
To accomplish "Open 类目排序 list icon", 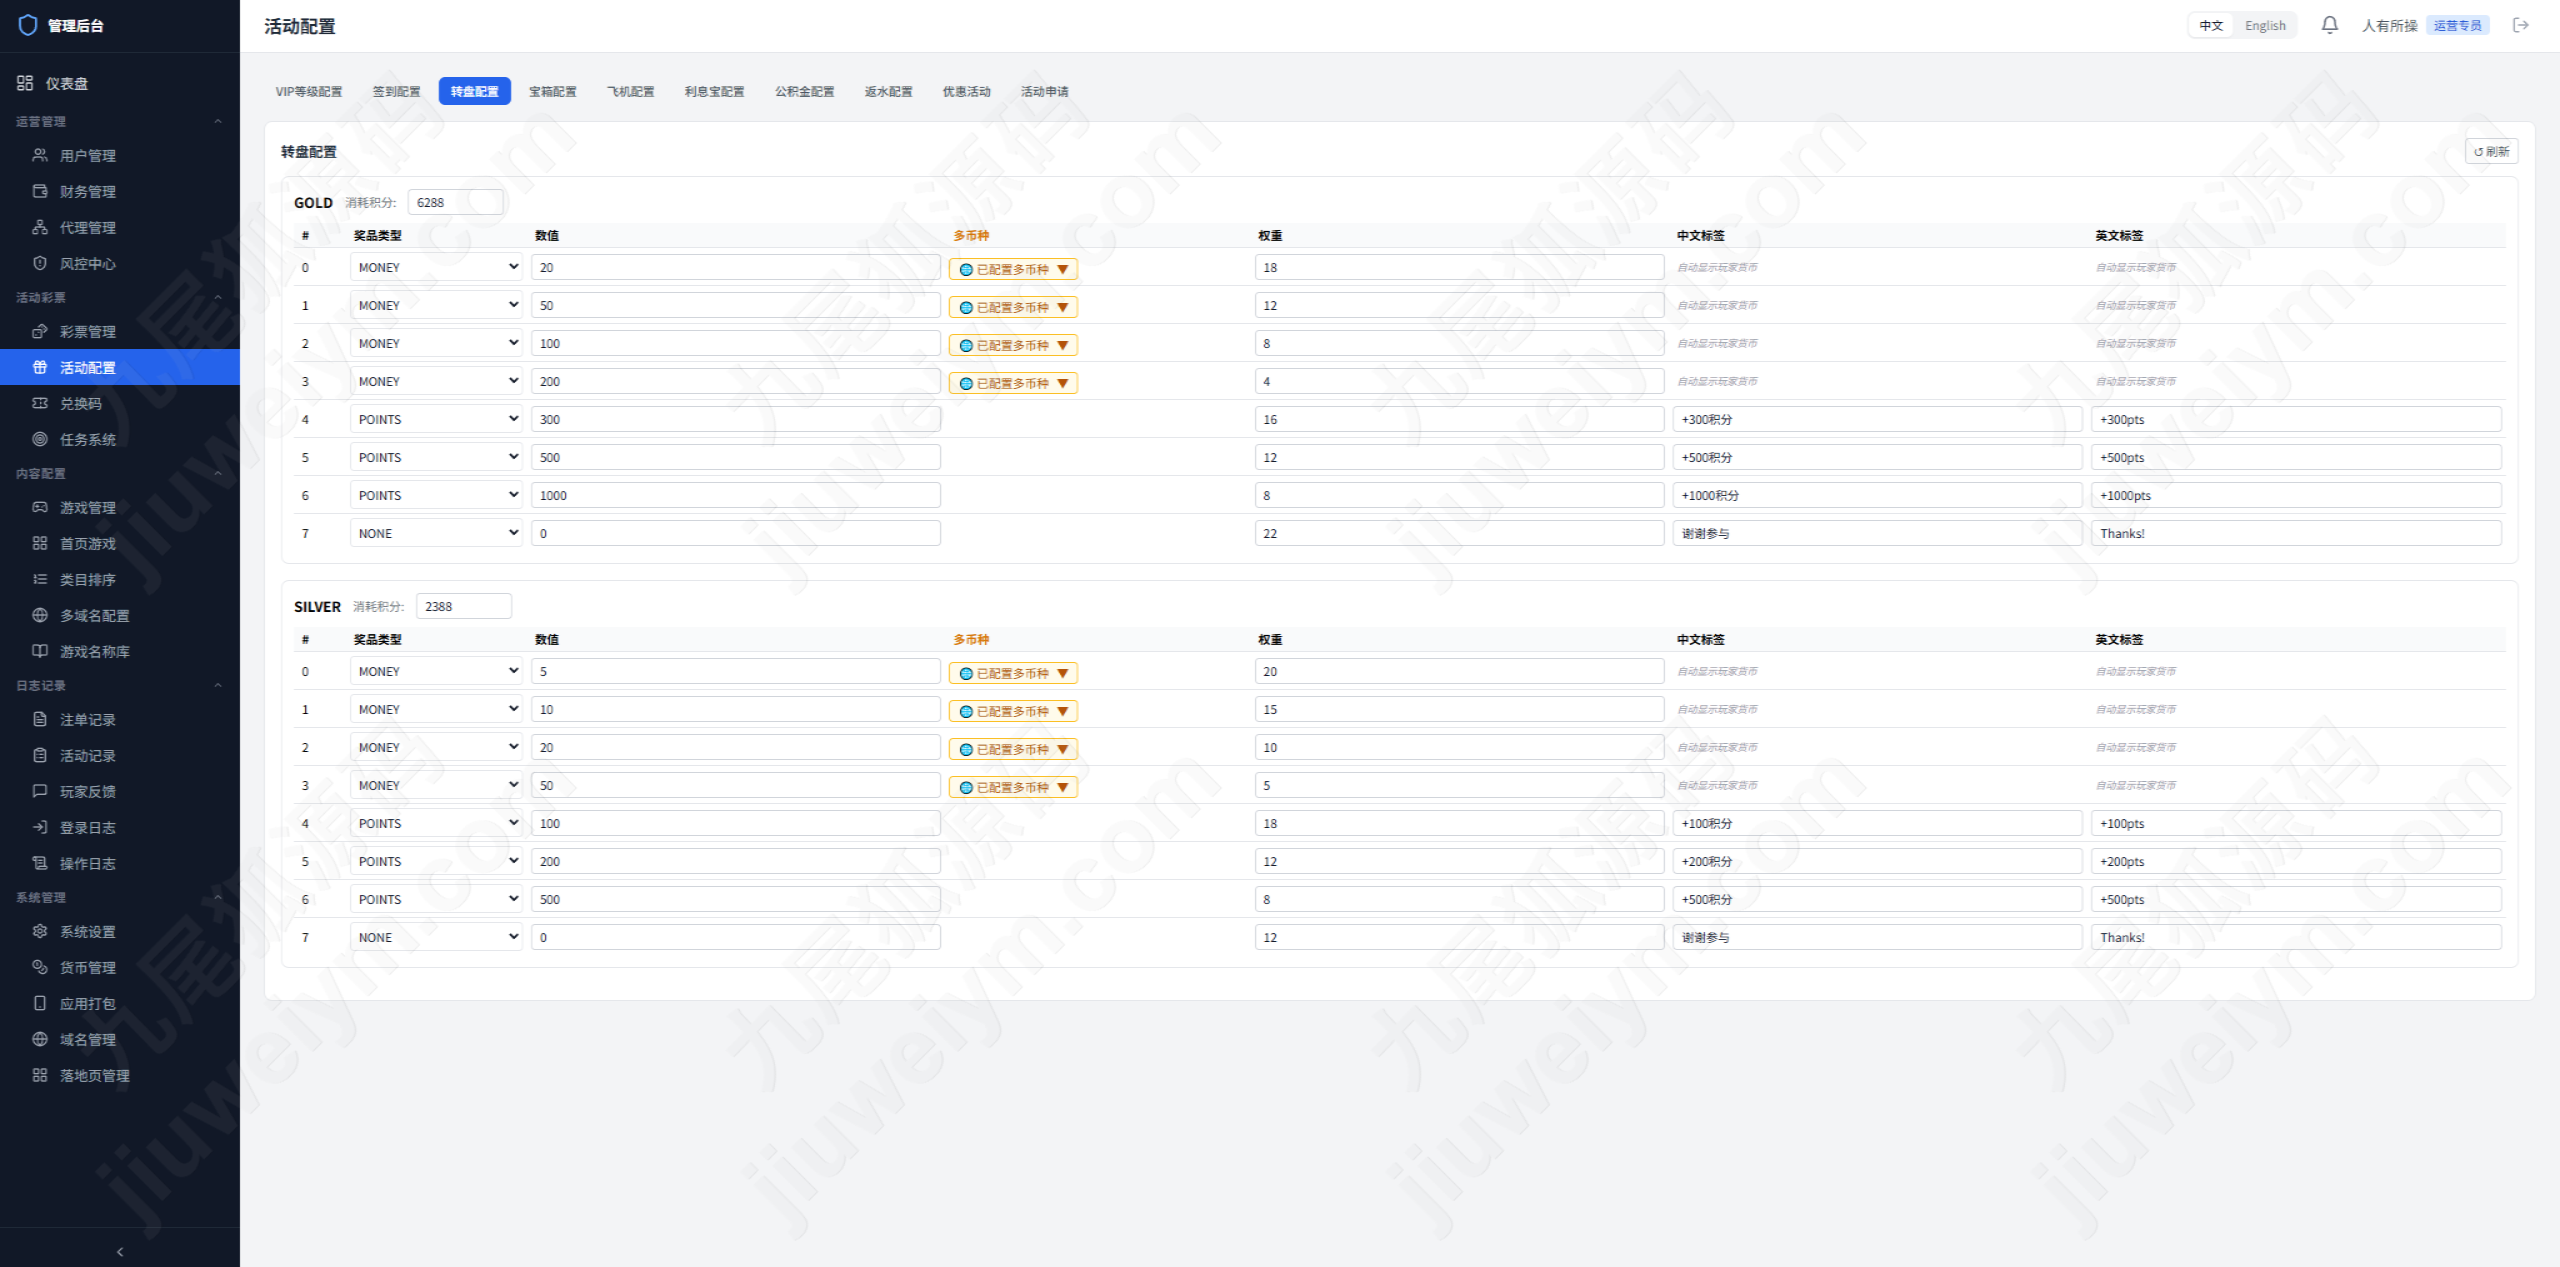I will click(40, 579).
